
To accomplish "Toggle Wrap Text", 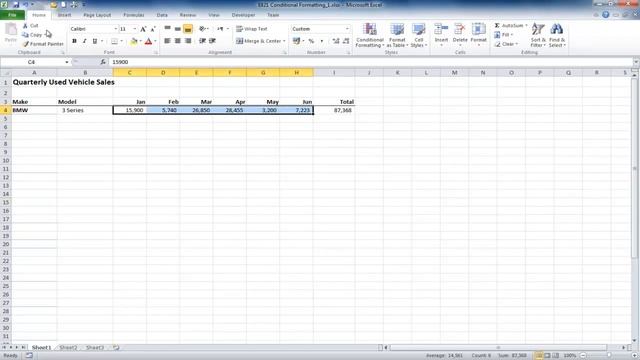I will (x=252, y=29).
